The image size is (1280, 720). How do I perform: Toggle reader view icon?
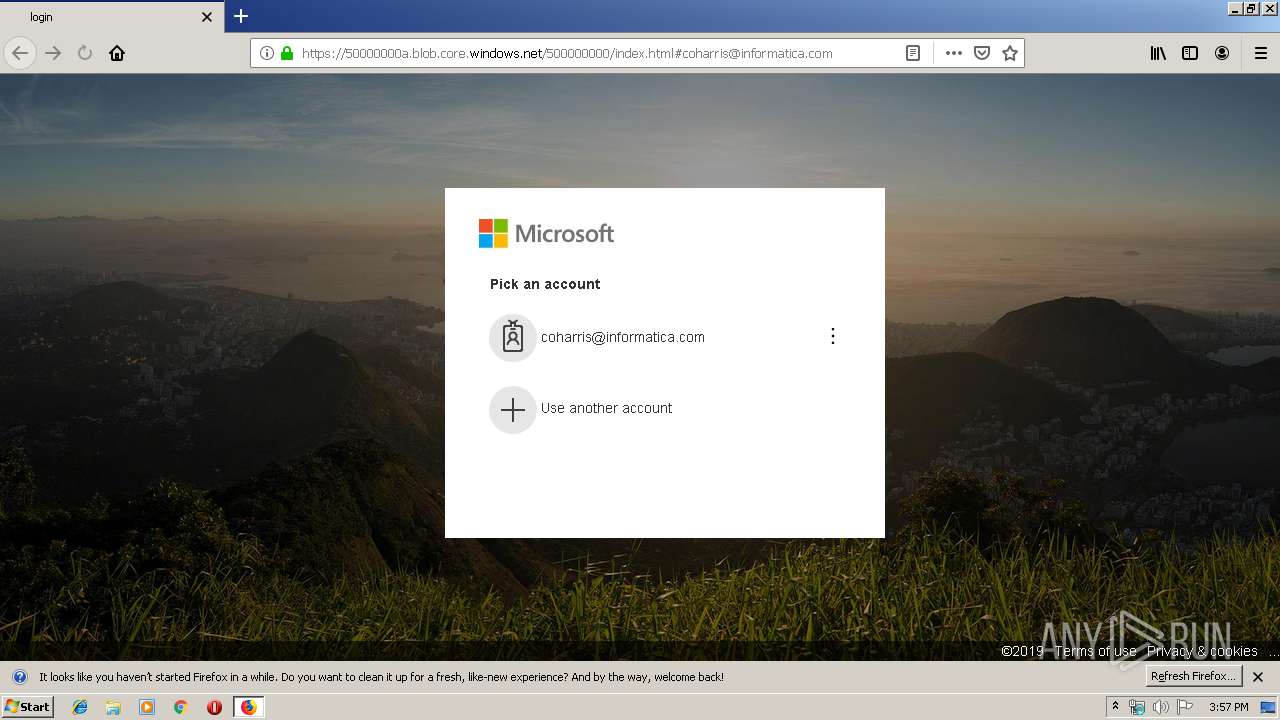[913, 53]
